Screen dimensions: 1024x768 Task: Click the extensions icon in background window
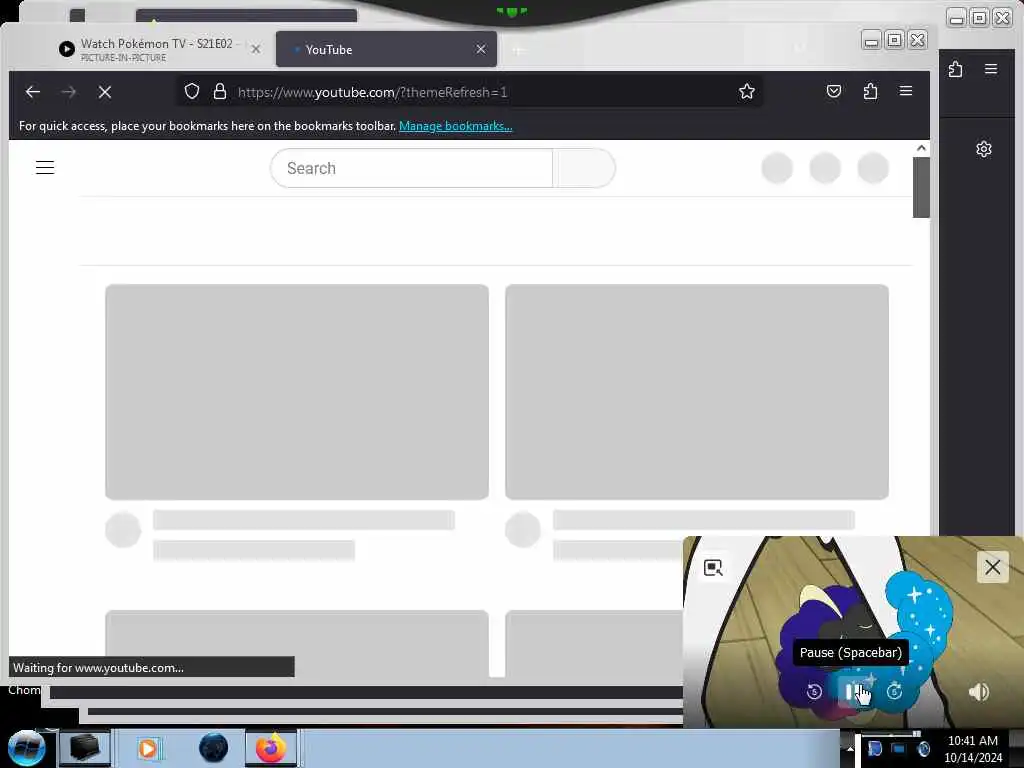[x=955, y=69]
